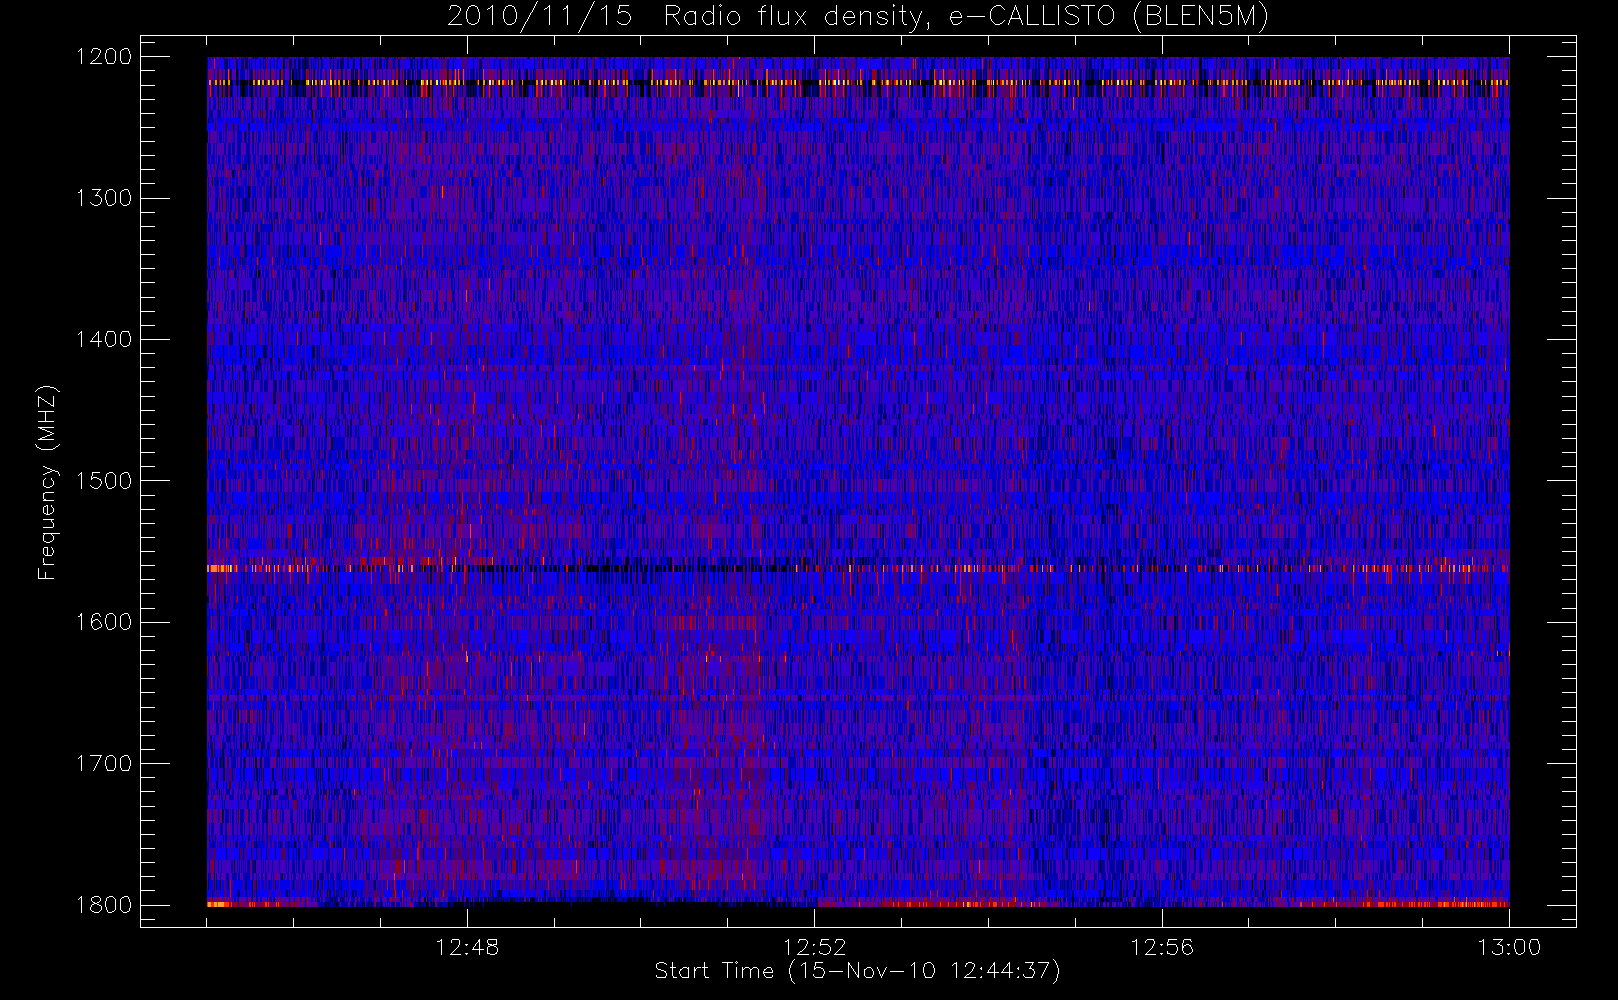Viewport: 1618px width, 1000px height.
Task: Click the 1800 frequency tick label
Action: coord(104,905)
